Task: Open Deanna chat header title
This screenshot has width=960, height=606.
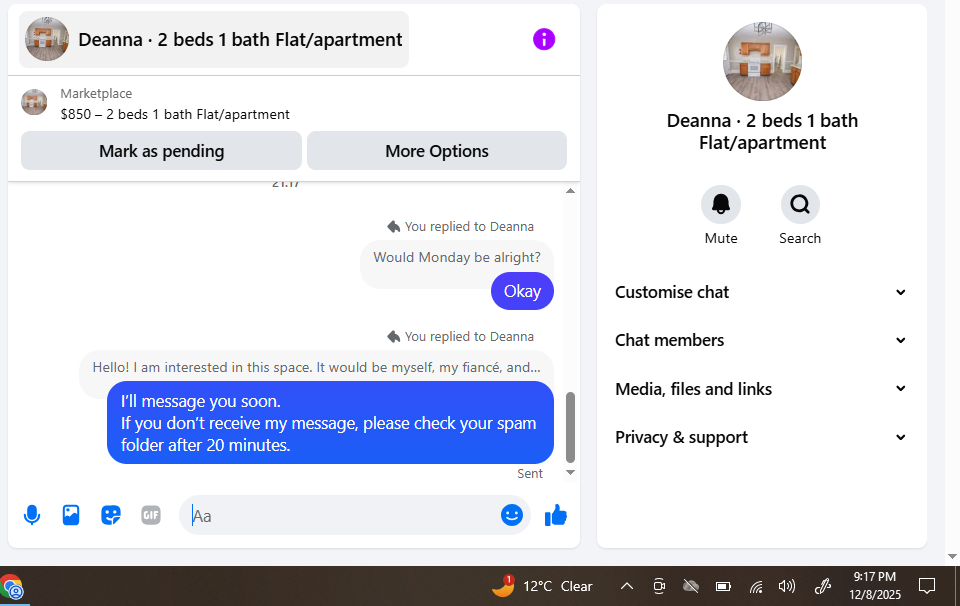Action: pos(240,40)
